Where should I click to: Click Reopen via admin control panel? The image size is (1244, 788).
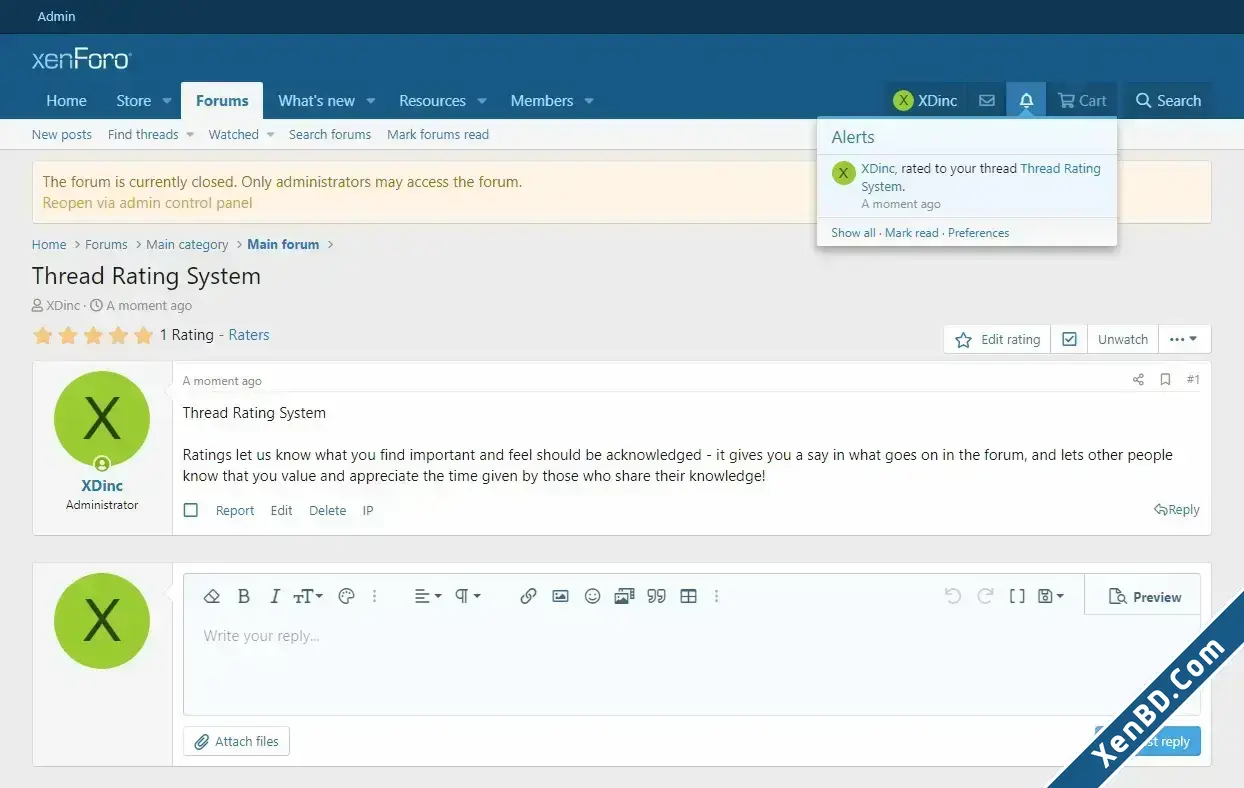point(148,203)
